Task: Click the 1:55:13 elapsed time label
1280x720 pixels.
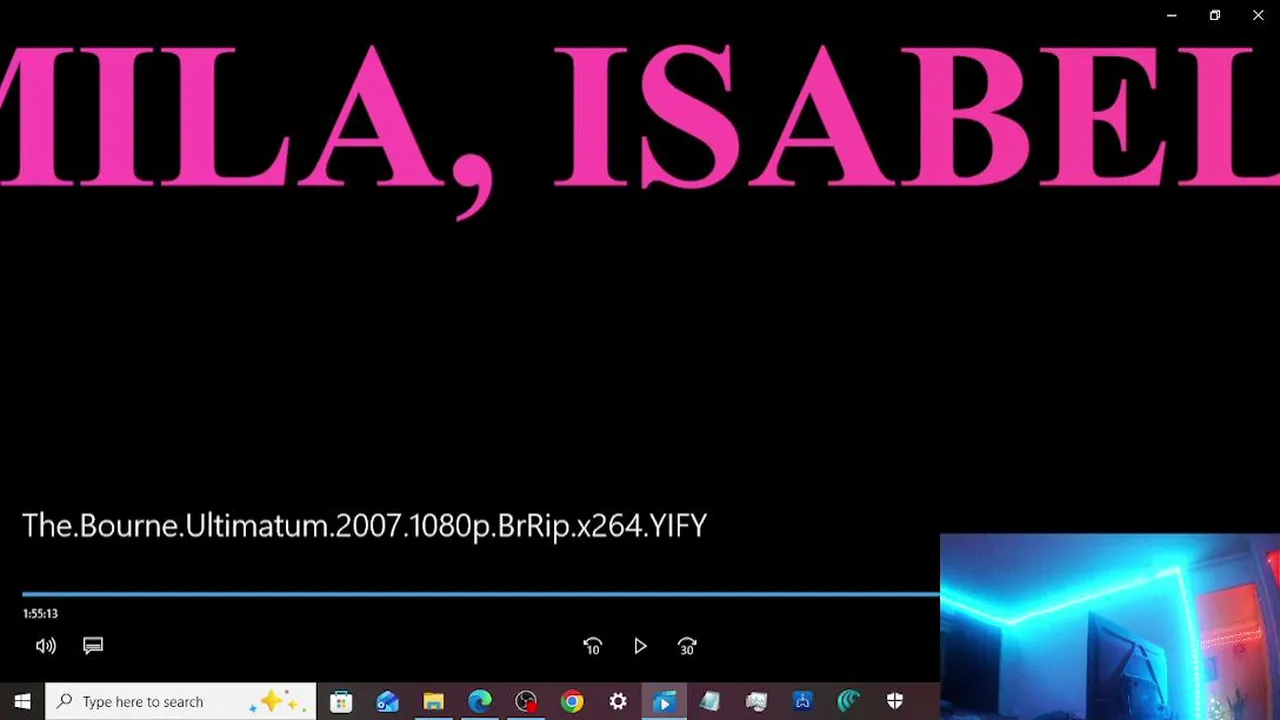Action: pyautogui.click(x=40, y=614)
